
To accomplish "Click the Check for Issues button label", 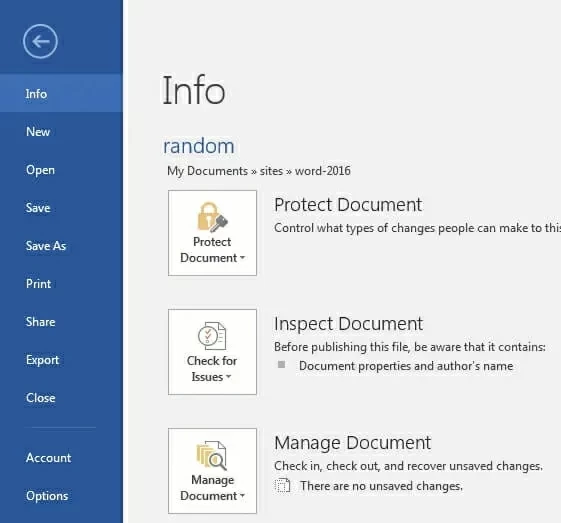I will pyautogui.click(x=212, y=368).
